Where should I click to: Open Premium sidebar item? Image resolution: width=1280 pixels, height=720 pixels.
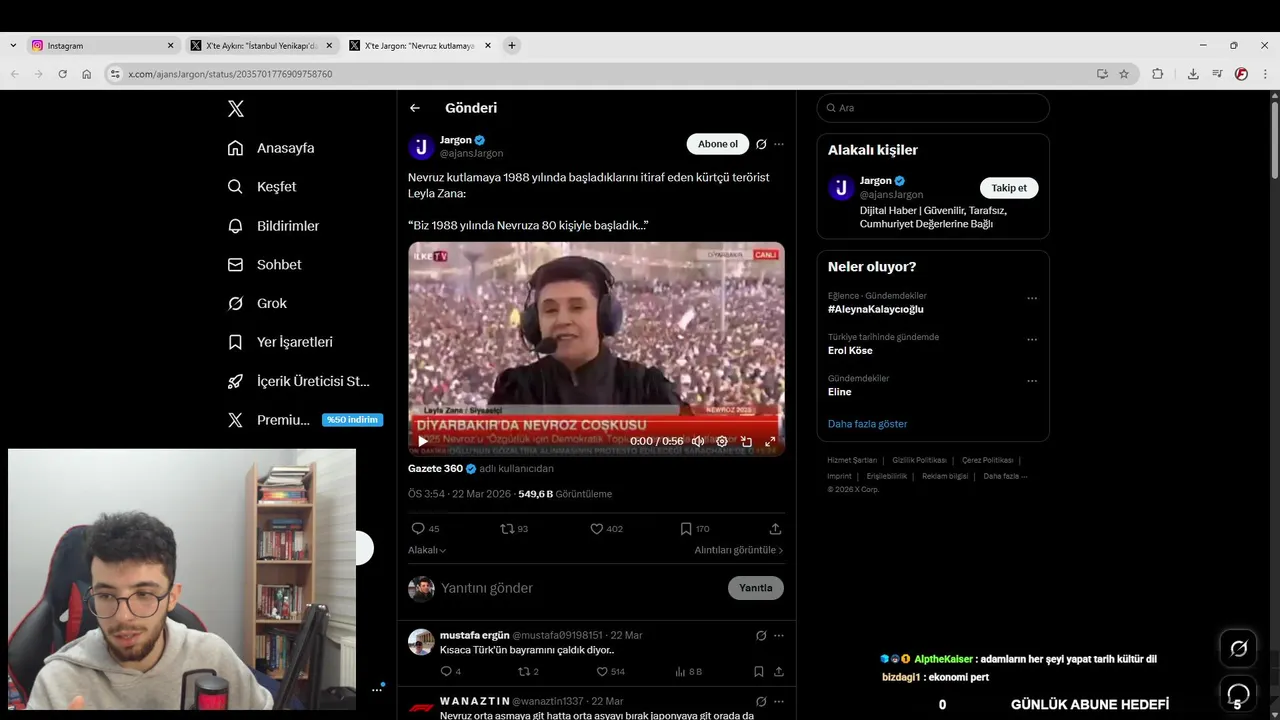pos(268,420)
